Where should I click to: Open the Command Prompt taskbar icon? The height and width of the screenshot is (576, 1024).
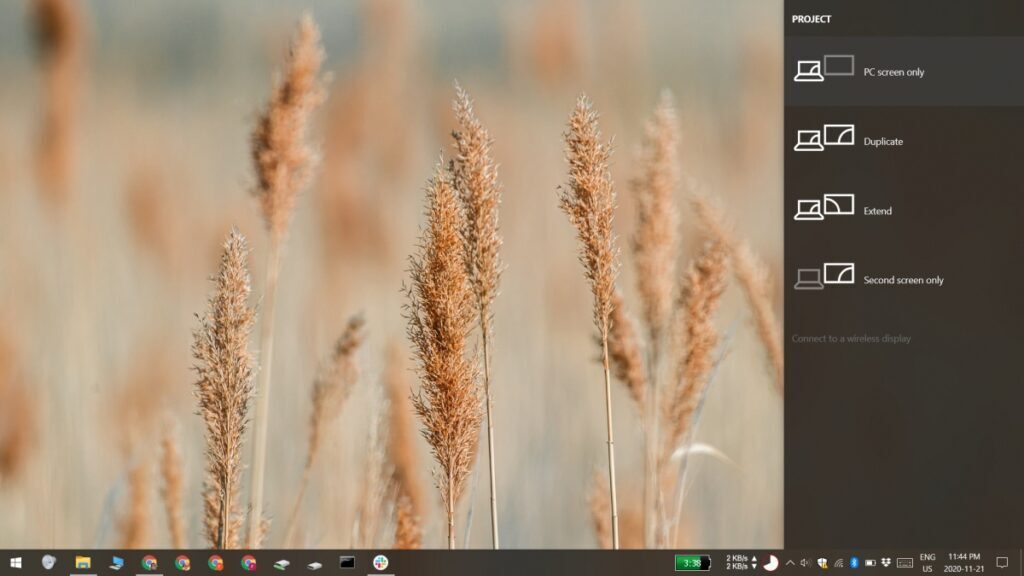pyautogui.click(x=345, y=562)
